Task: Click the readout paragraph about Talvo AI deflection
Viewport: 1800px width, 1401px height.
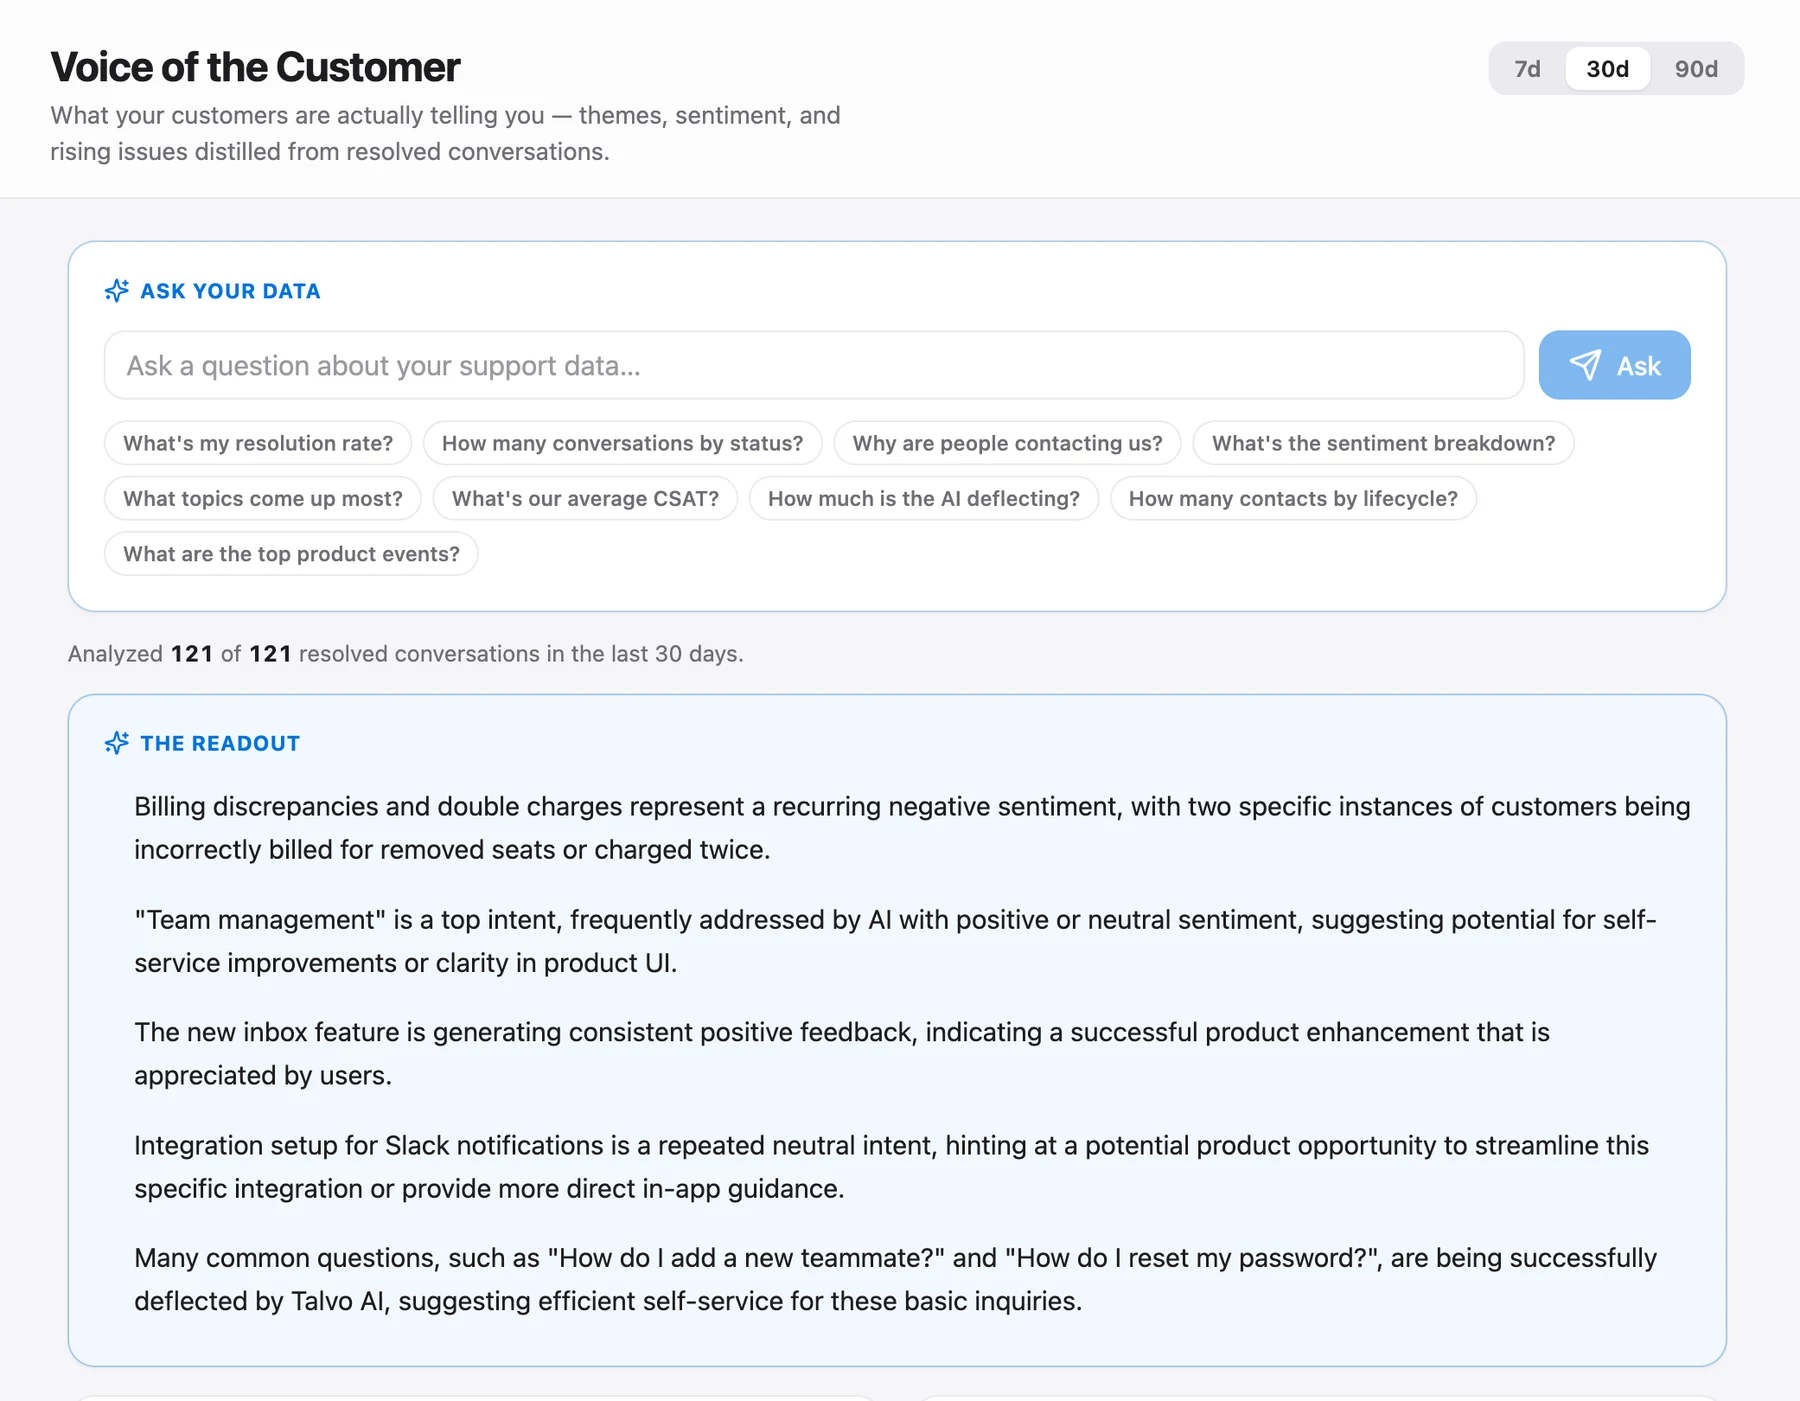Action: pyautogui.click(x=895, y=1279)
